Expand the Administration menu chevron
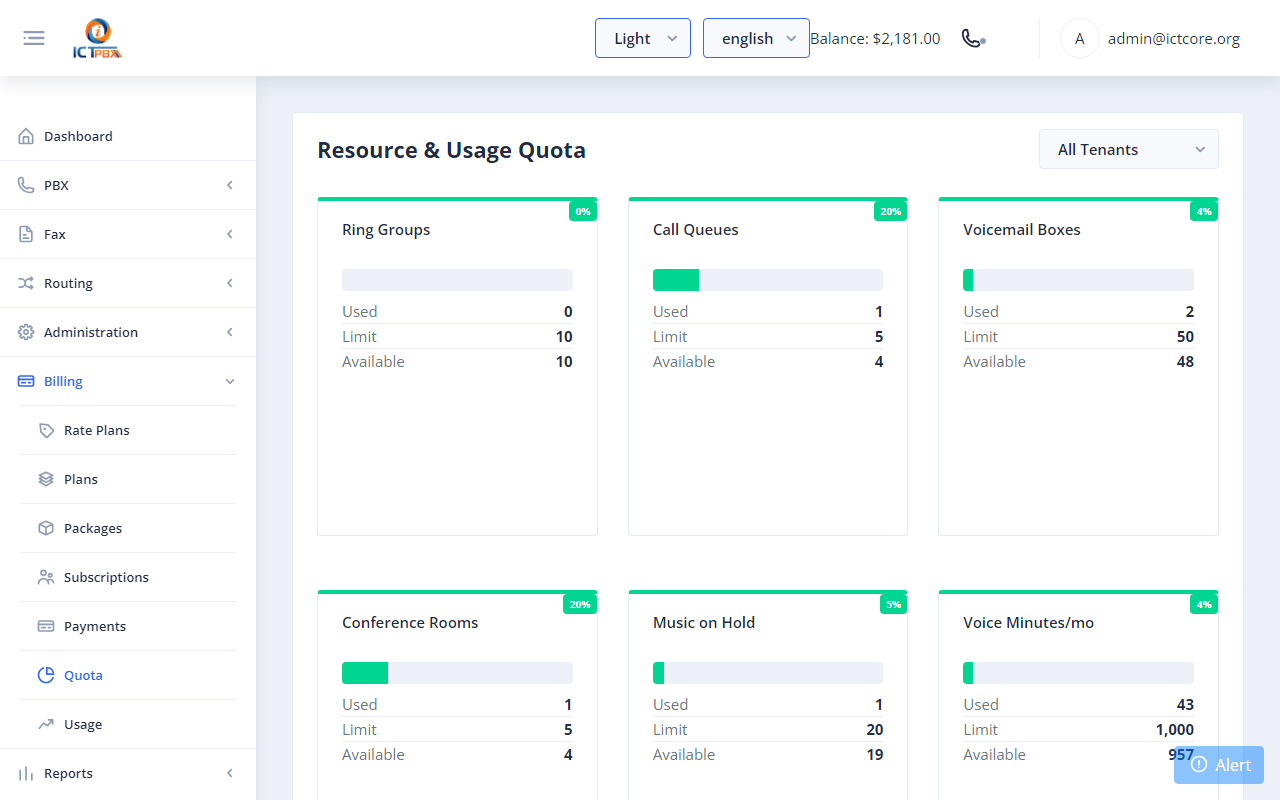The width and height of the screenshot is (1280, 800). coord(230,332)
